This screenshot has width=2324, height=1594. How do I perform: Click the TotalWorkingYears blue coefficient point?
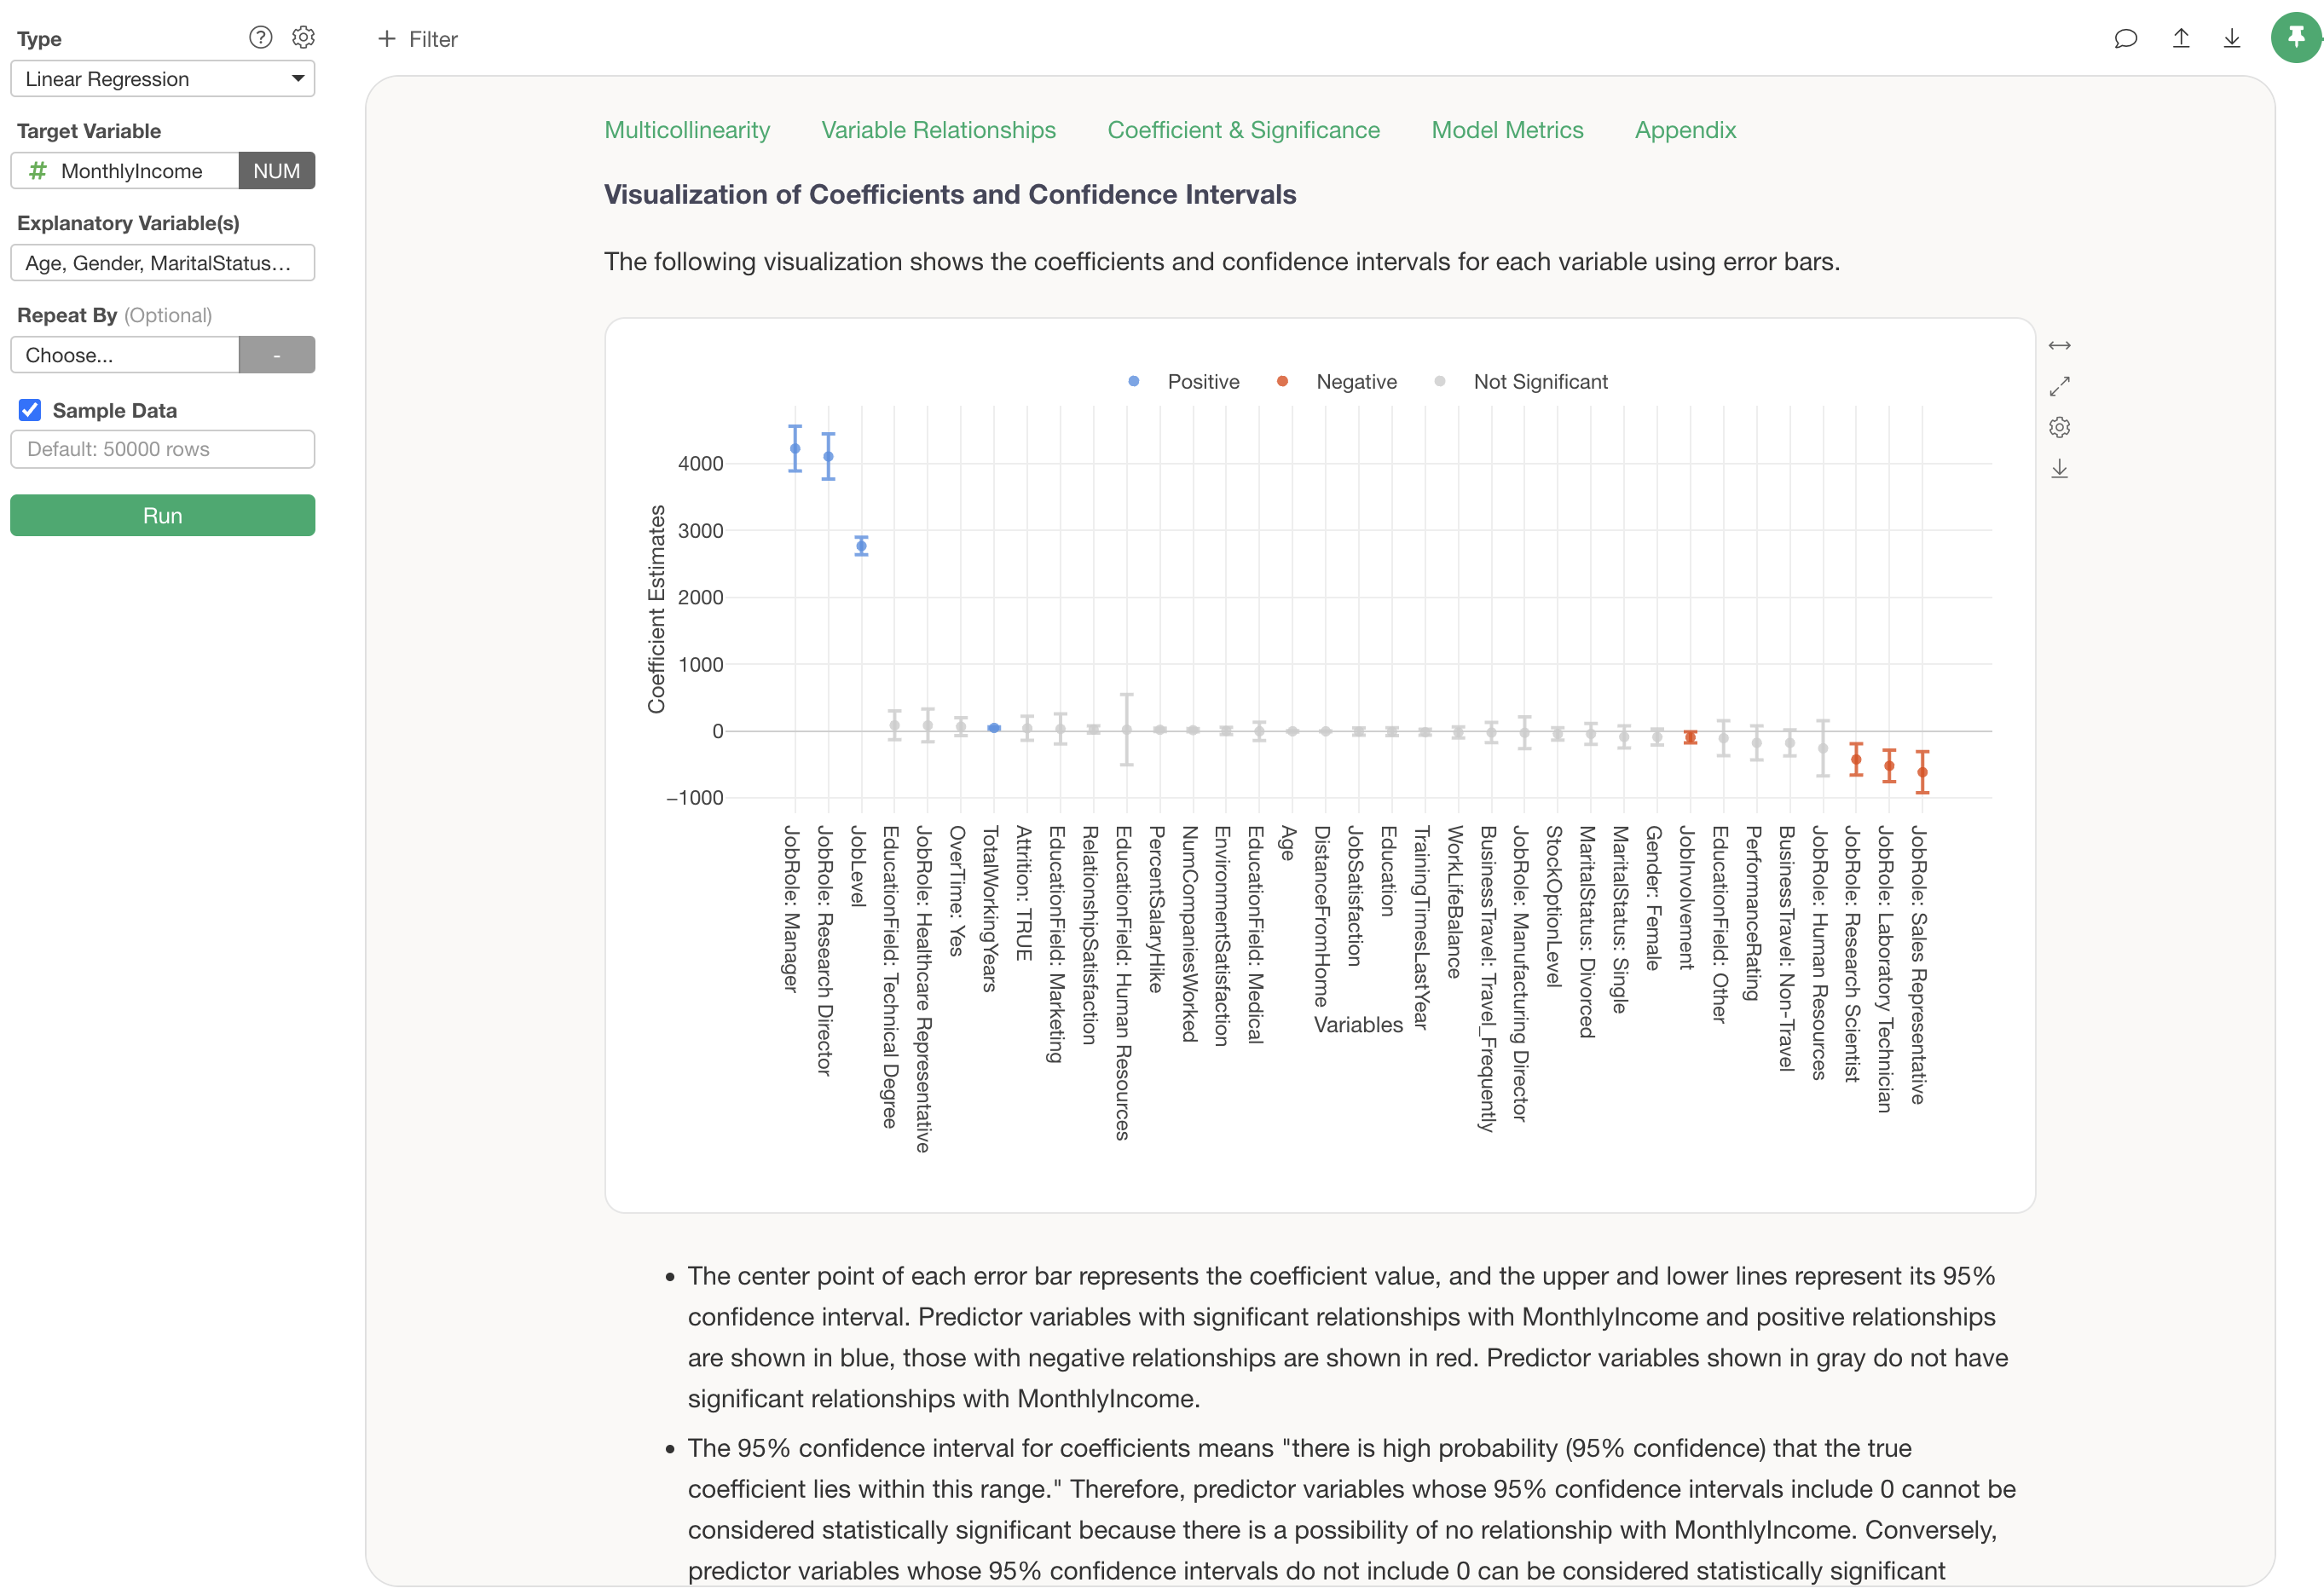point(994,728)
